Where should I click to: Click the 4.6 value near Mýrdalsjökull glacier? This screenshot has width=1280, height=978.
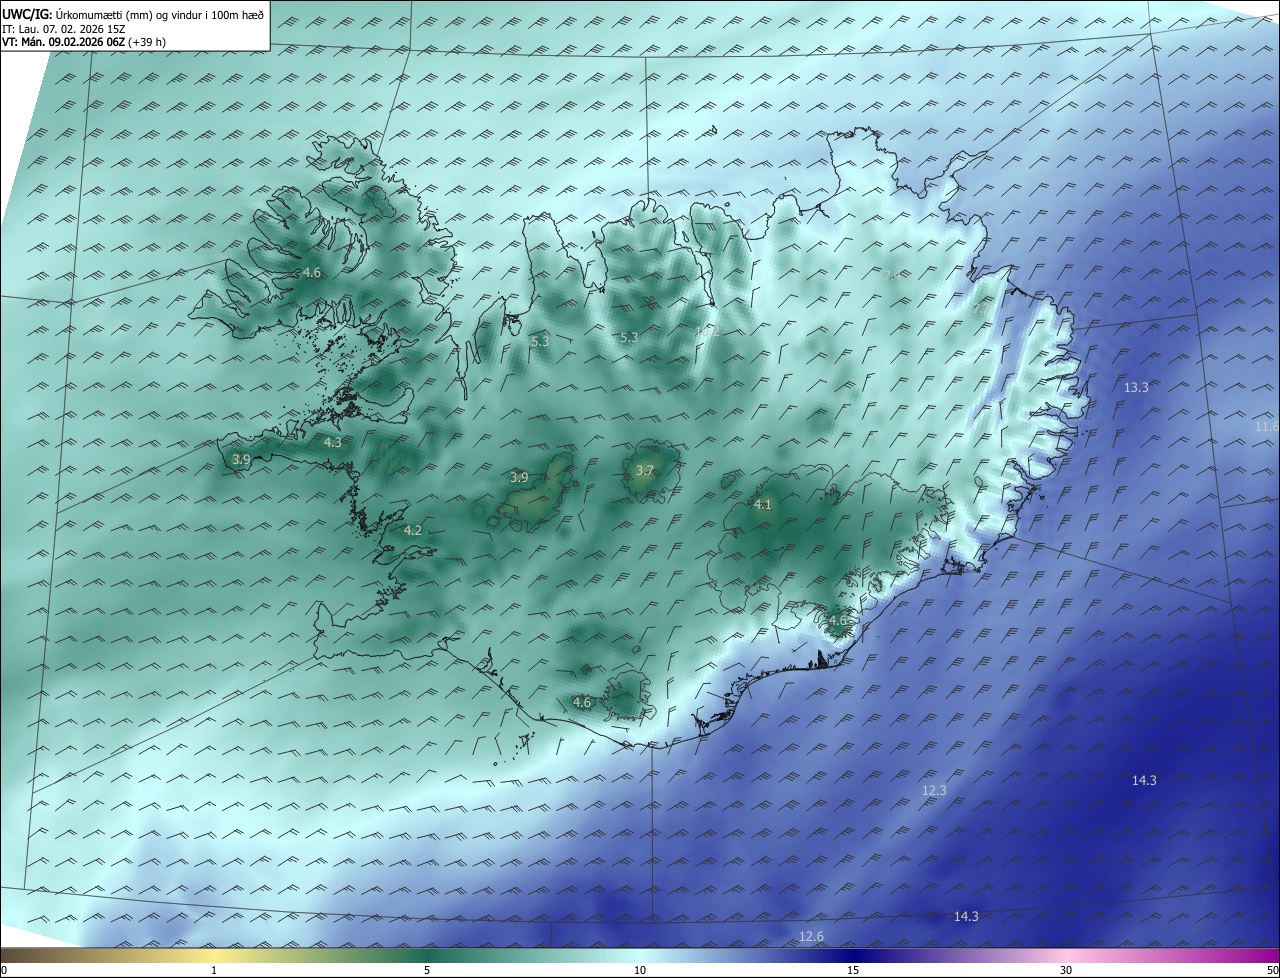point(582,703)
